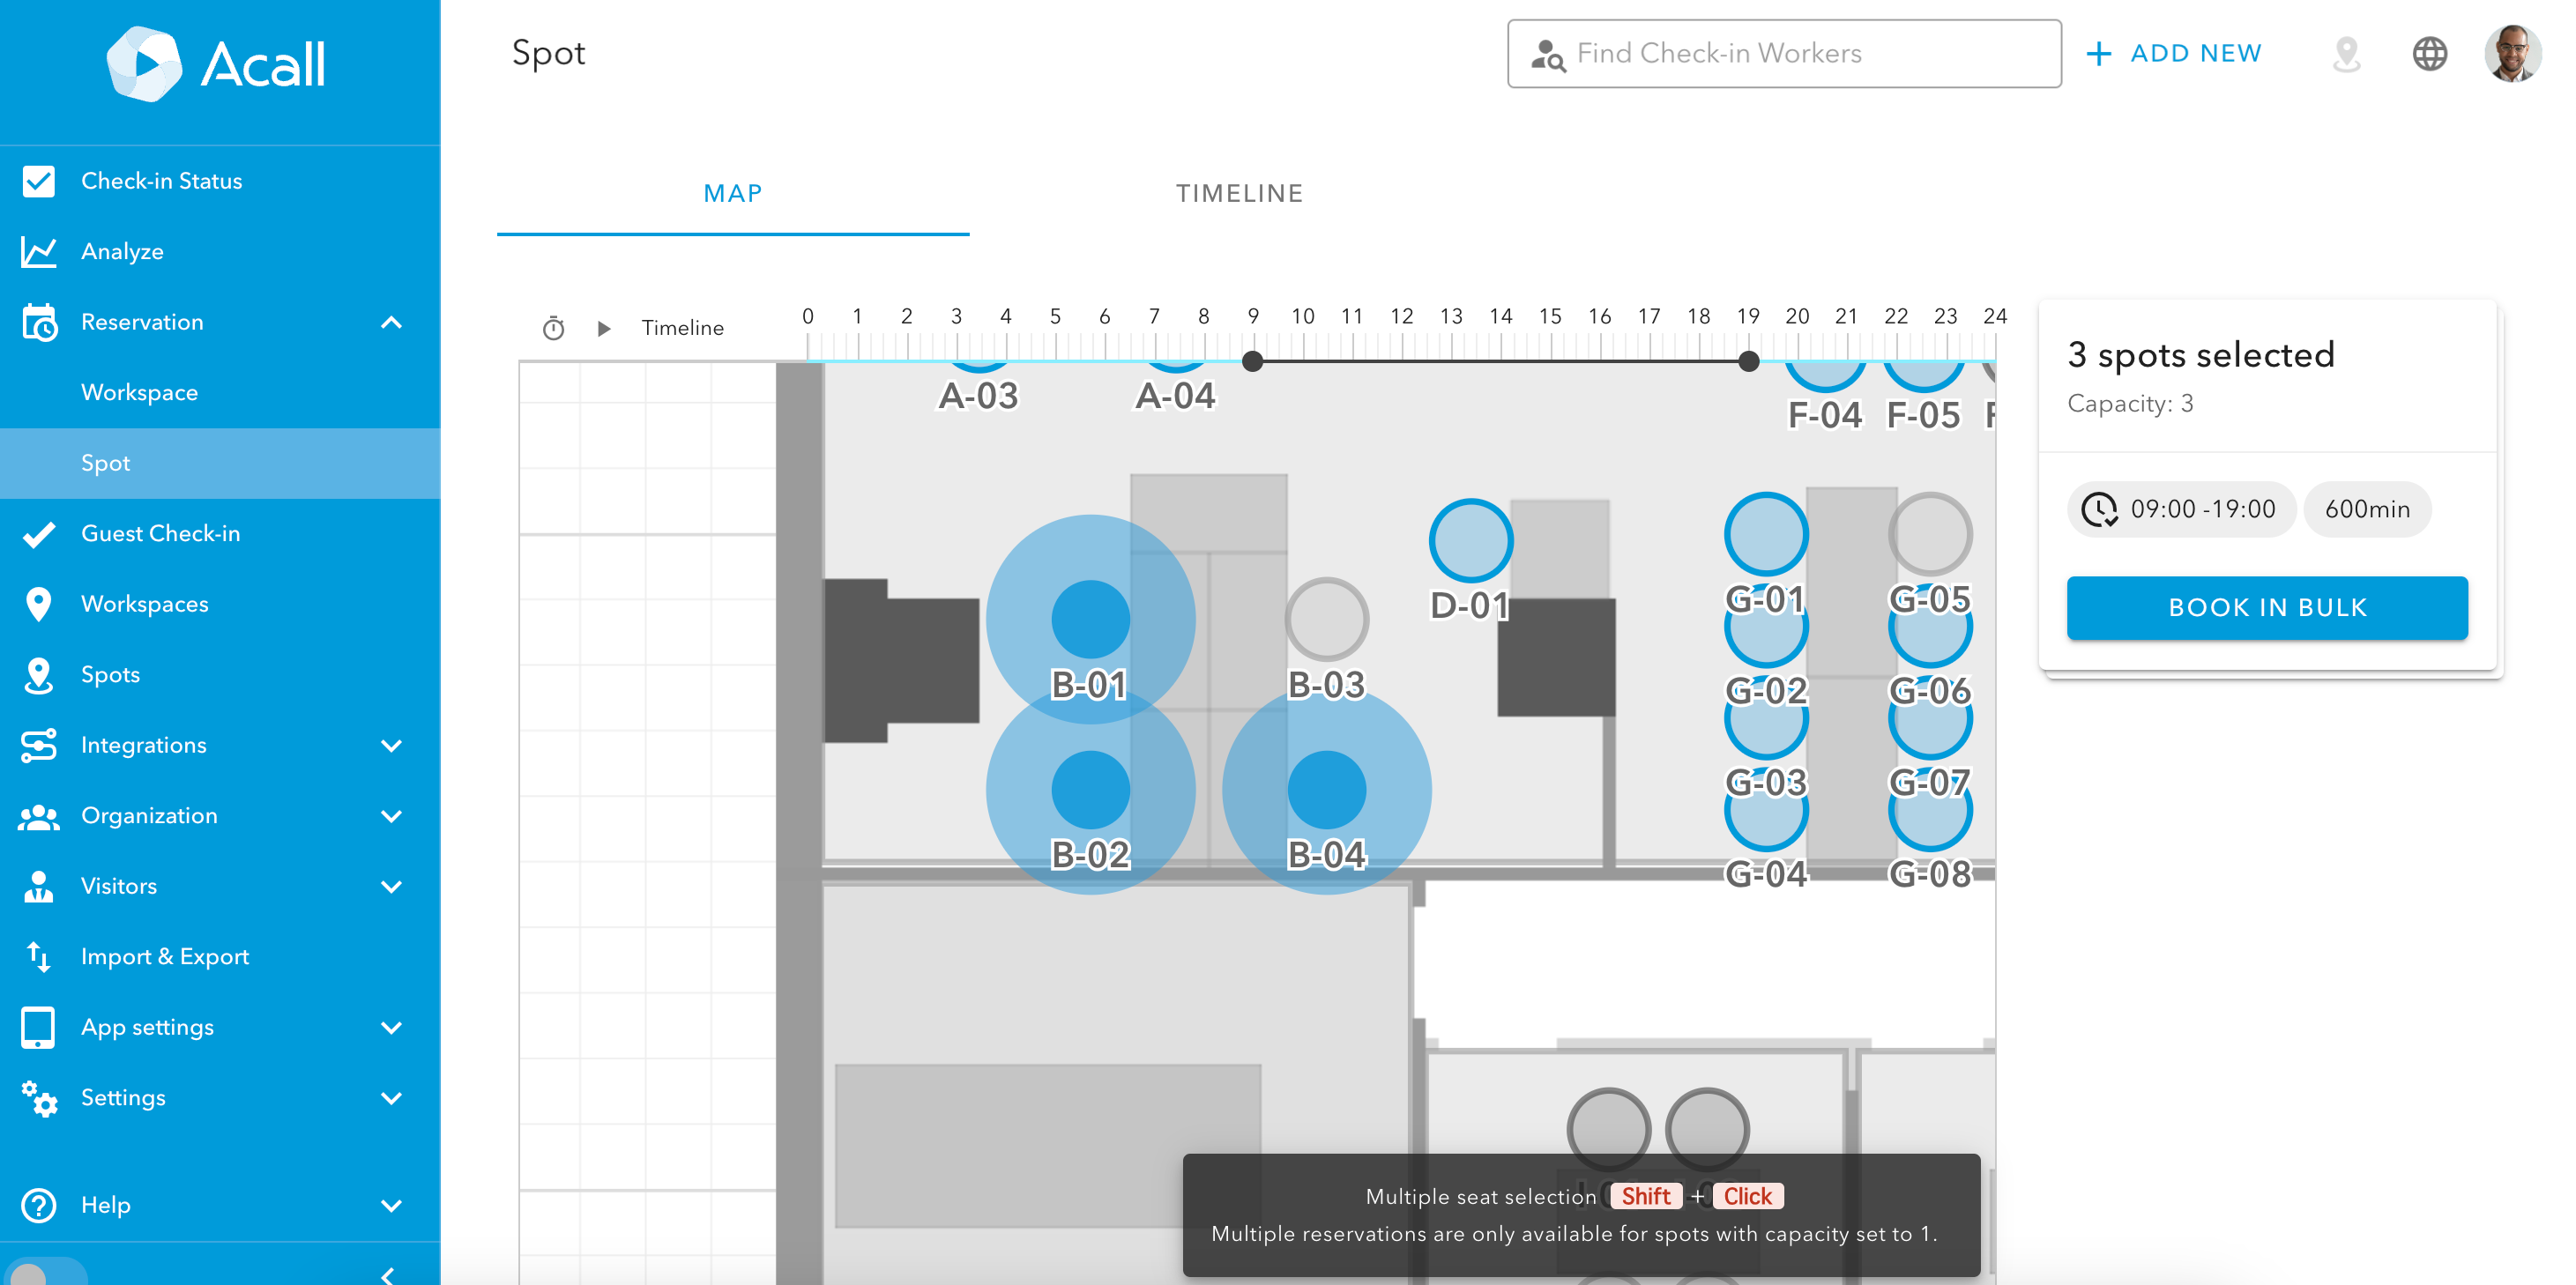The height and width of the screenshot is (1285, 2576).
Task: Click the timeline range bar between handles
Action: pyautogui.click(x=1500, y=361)
